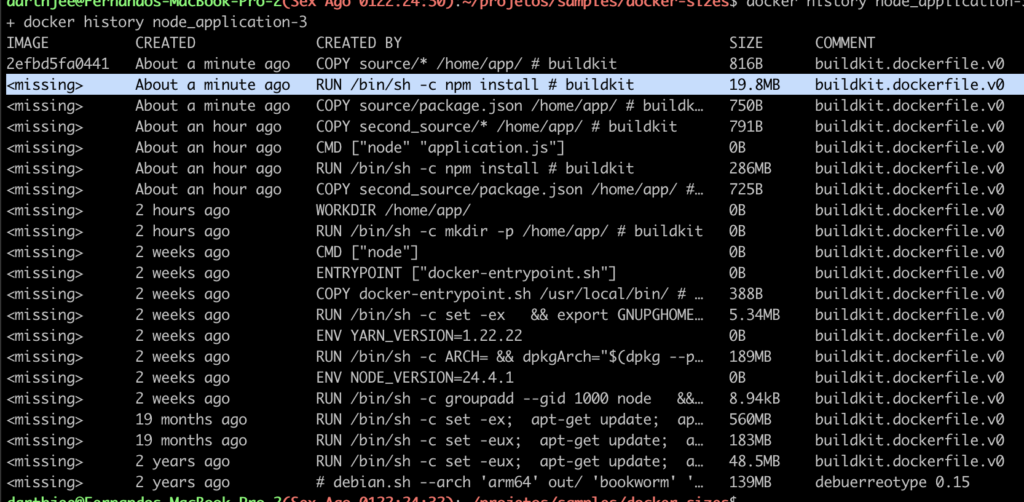This screenshot has height=502, width=1024.
Task: Click the SIZE column header
Action: click(x=746, y=43)
